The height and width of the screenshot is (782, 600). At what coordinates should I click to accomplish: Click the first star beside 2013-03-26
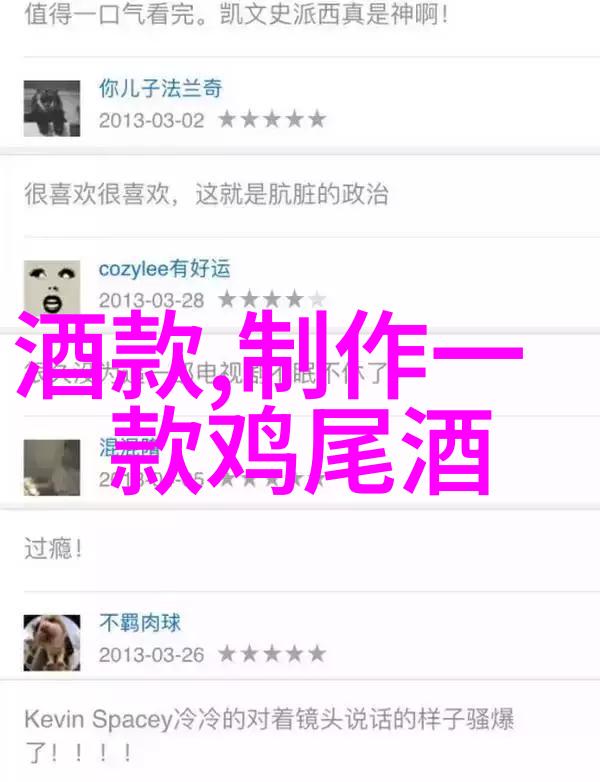227,654
